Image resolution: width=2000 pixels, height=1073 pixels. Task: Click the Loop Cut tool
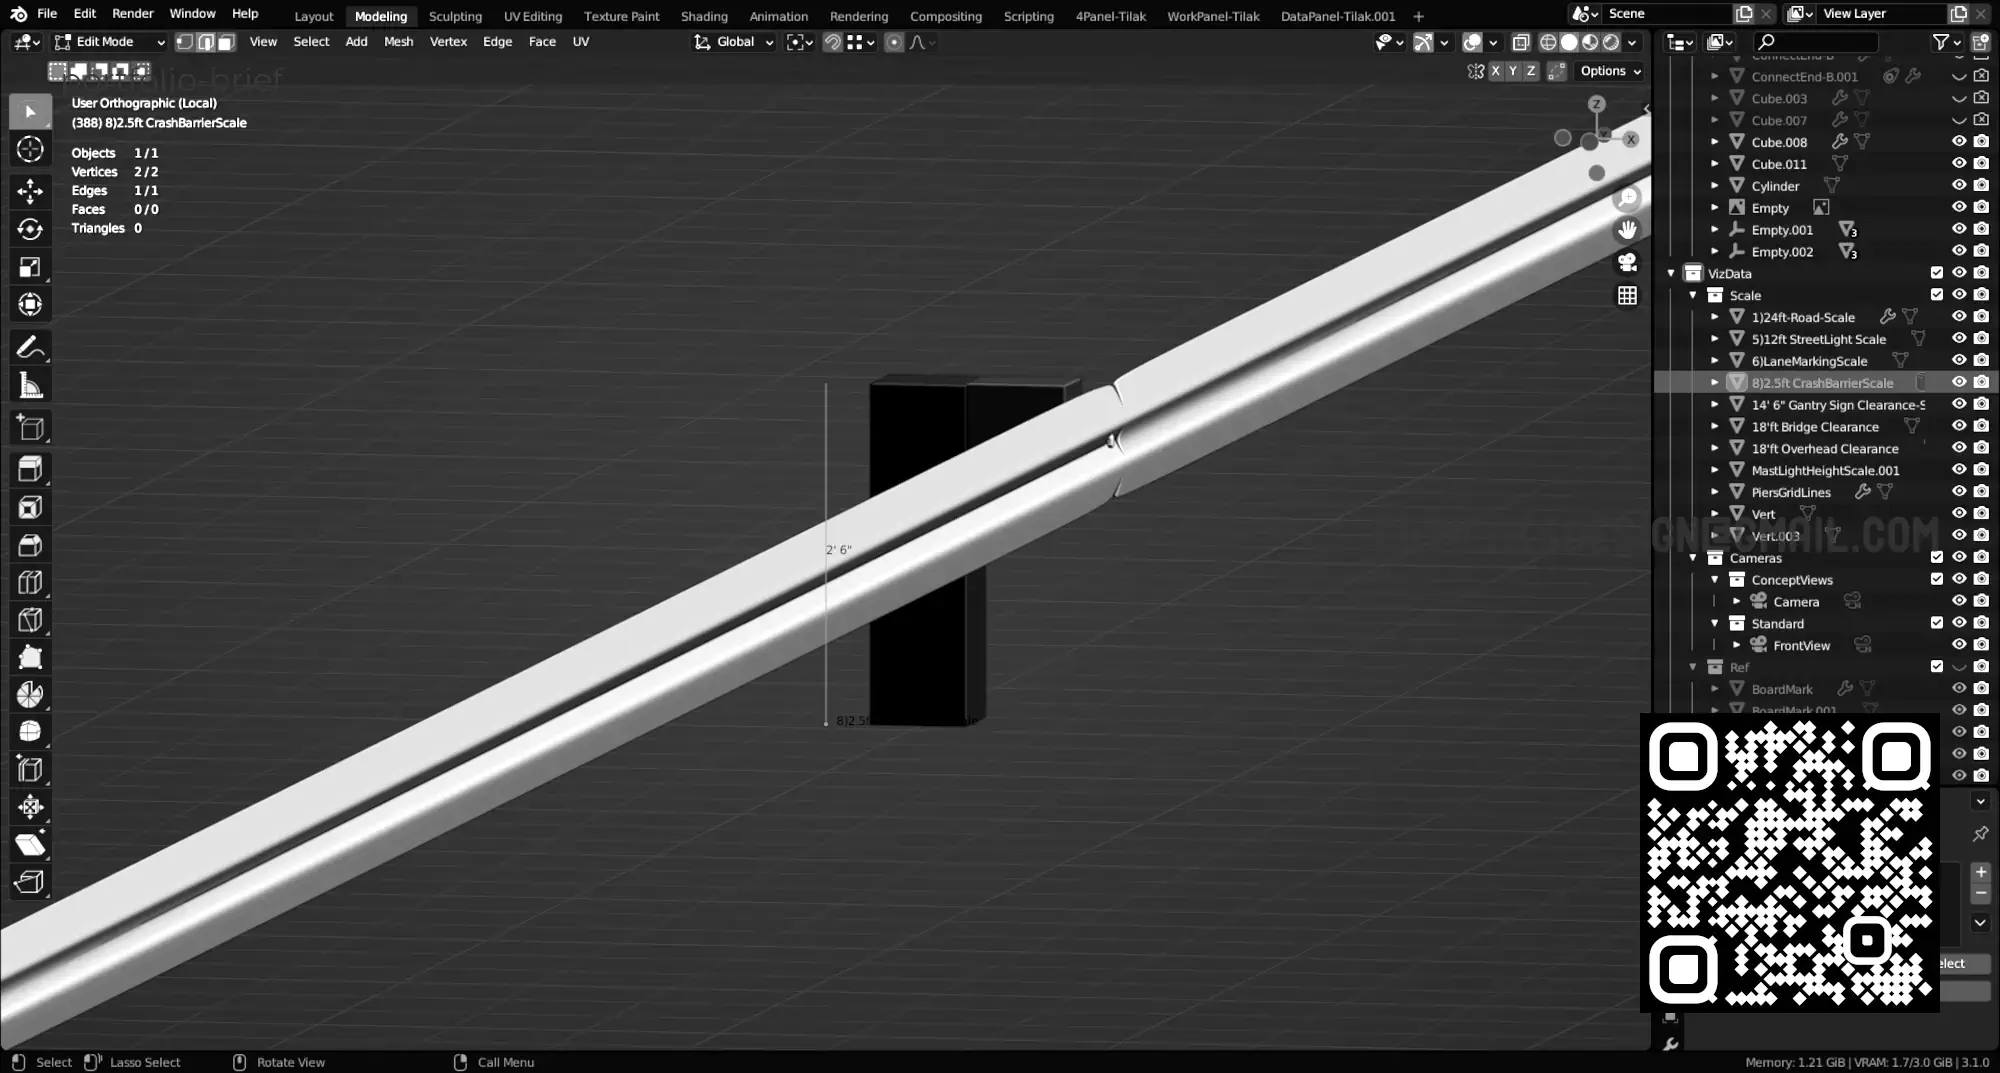click(30, 582)
